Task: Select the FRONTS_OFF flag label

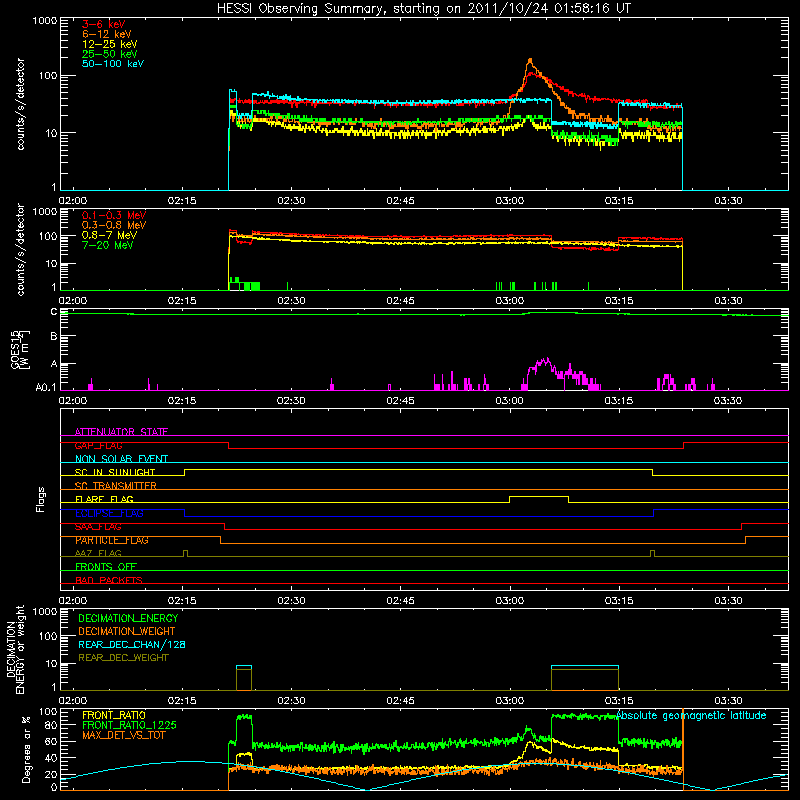Action: click(x=106, y=566)
